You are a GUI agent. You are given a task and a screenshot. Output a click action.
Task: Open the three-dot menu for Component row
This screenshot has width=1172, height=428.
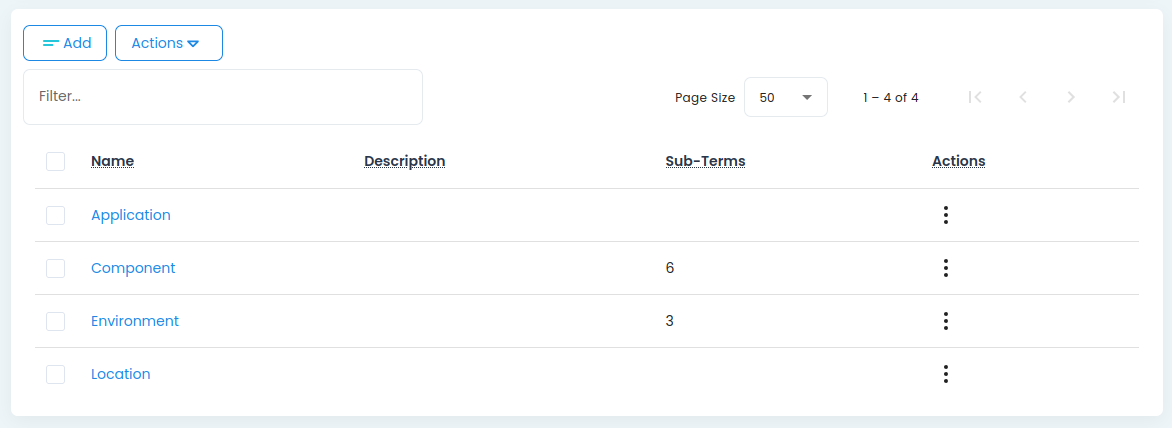(x=945, y=268)
